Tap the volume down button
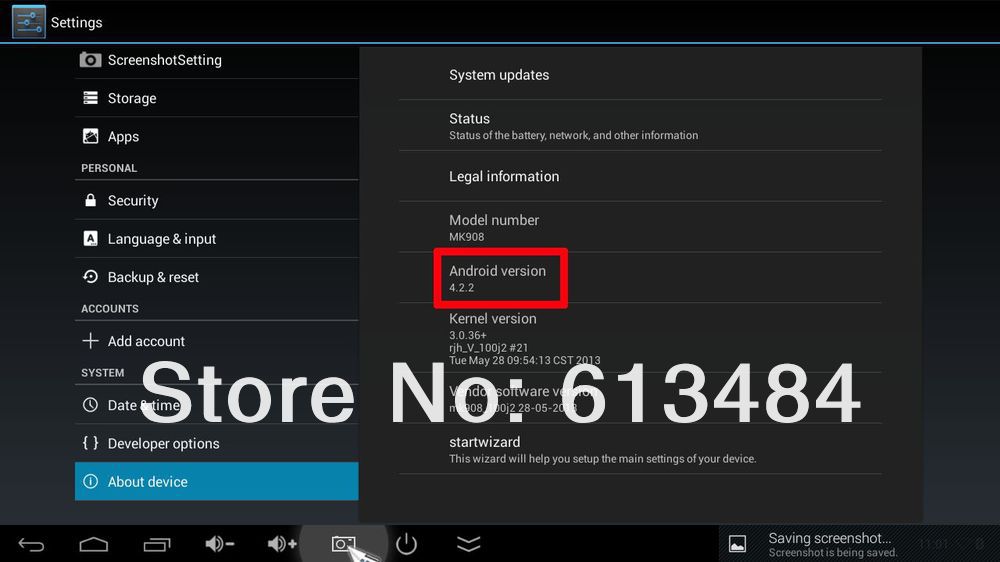The height and width of the screenshot is (562, 1000). click(219, 544)
